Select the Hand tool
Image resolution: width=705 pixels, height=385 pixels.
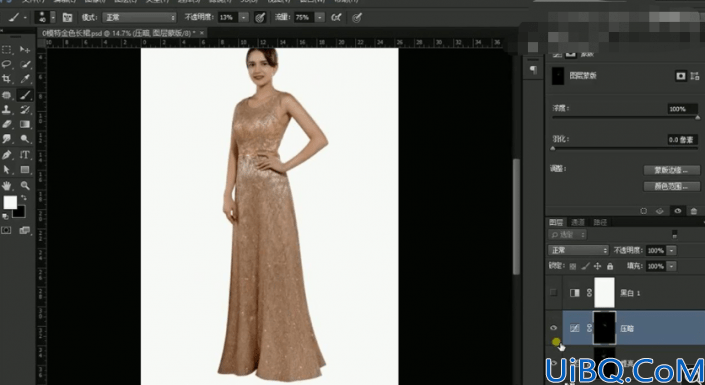tap(7, 185)
